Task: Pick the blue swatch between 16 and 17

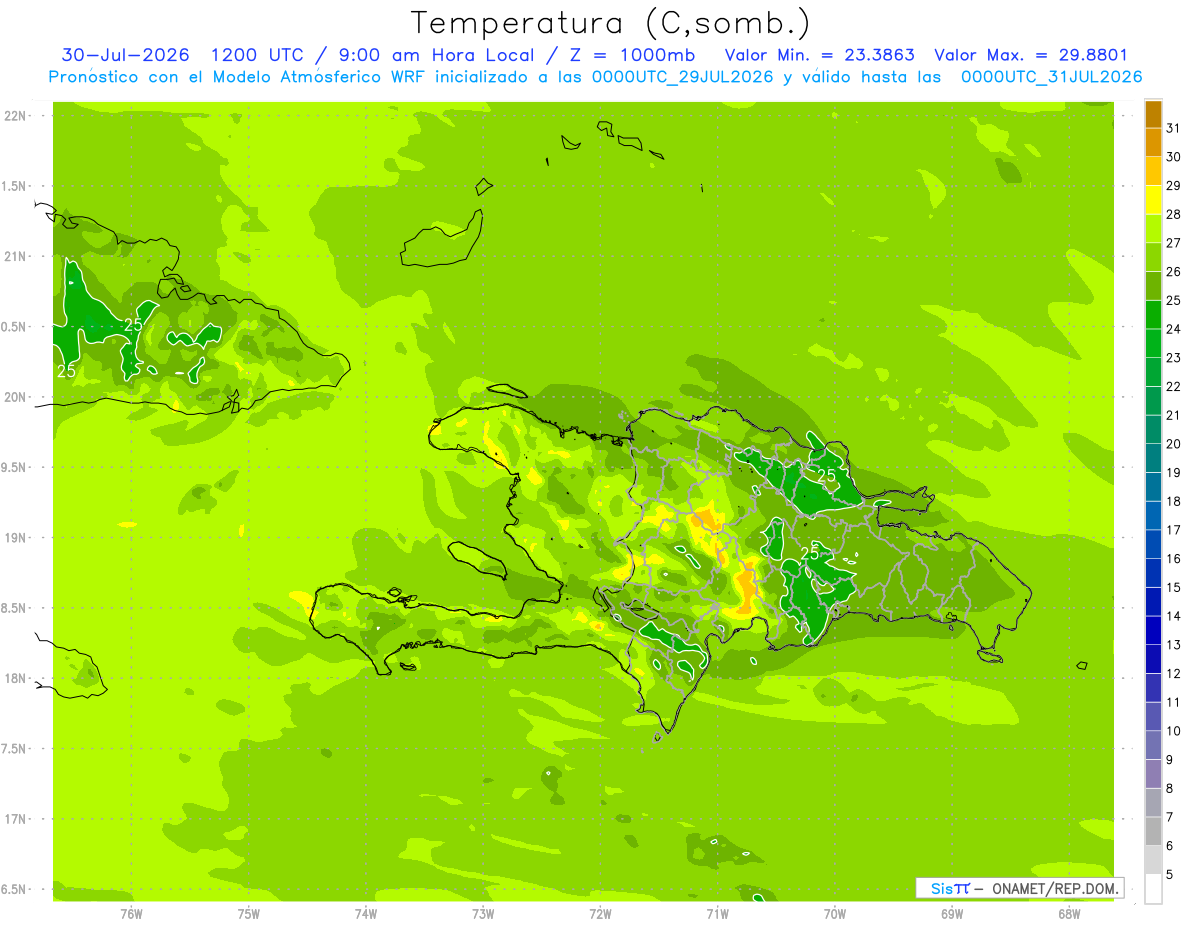Action: (1153, 544)
